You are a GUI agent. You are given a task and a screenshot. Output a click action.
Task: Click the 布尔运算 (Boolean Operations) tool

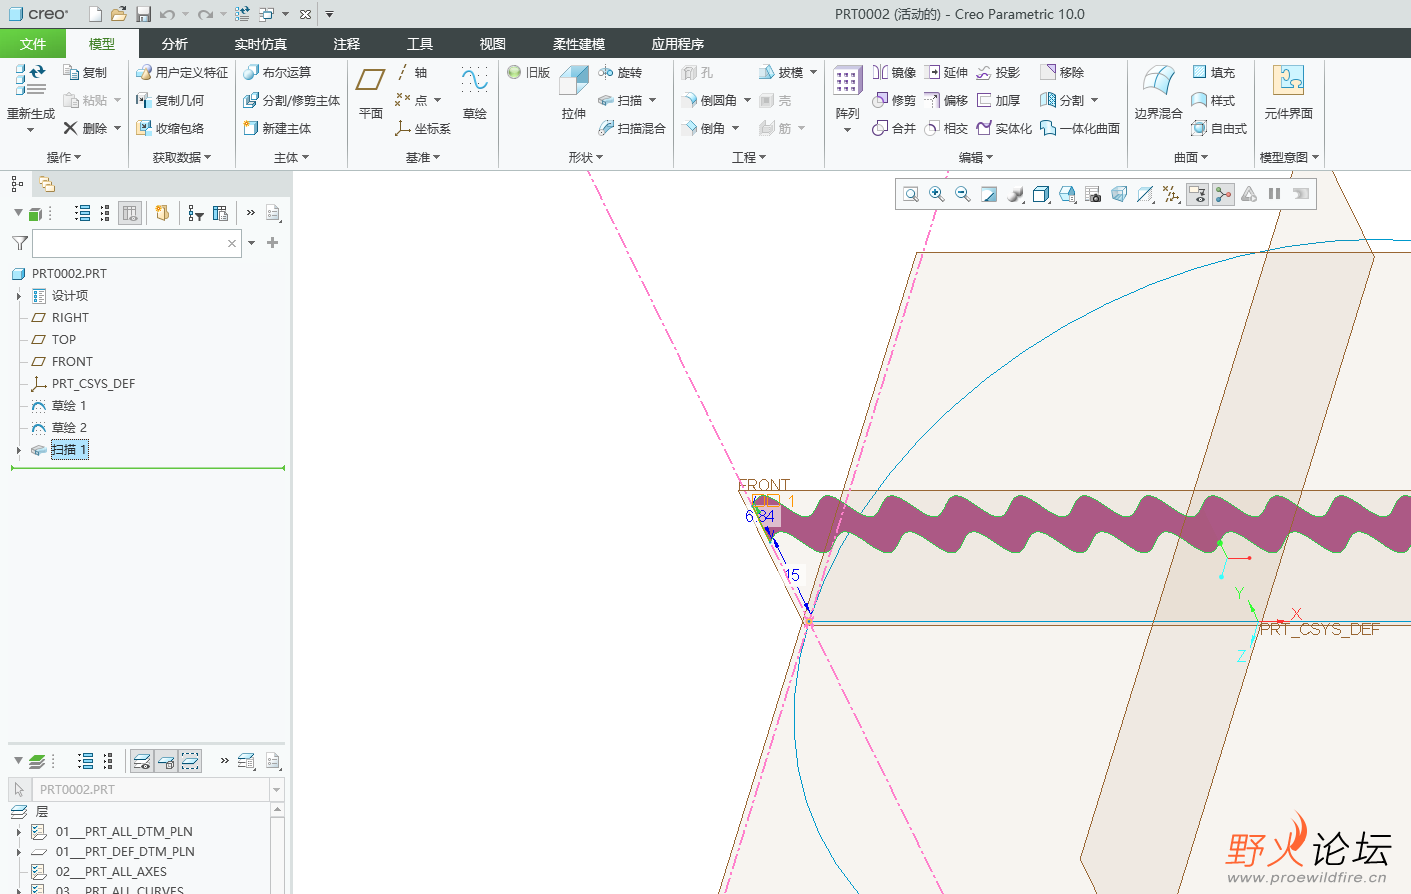(277, 73)
